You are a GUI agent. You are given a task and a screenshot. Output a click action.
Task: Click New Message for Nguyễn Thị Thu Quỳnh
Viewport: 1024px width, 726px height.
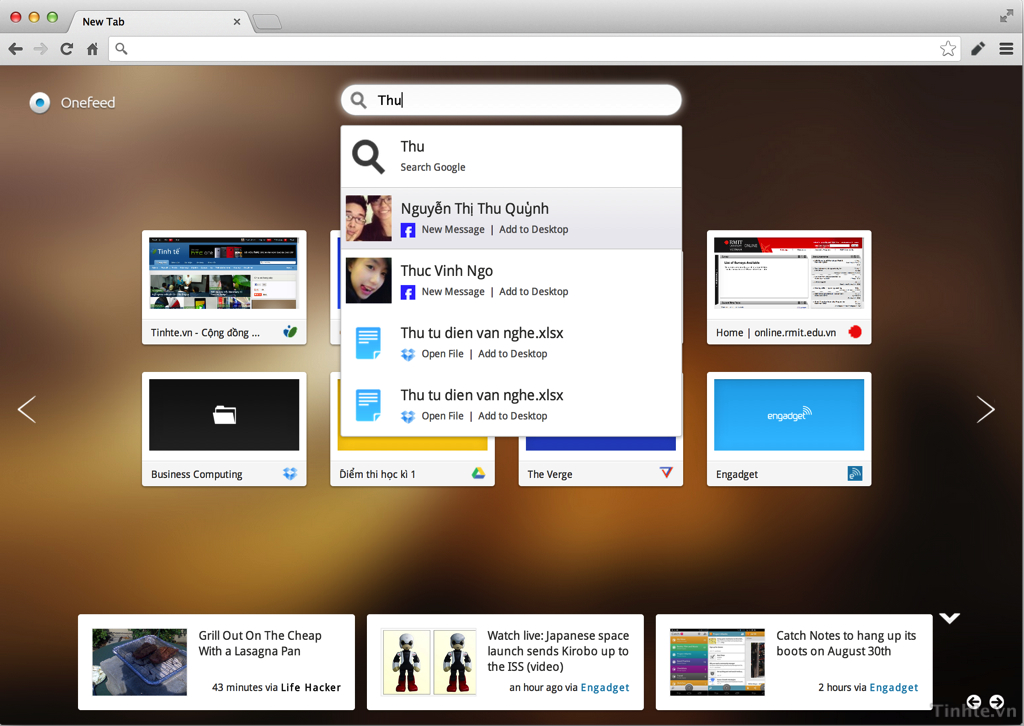[x=453, y=229]
